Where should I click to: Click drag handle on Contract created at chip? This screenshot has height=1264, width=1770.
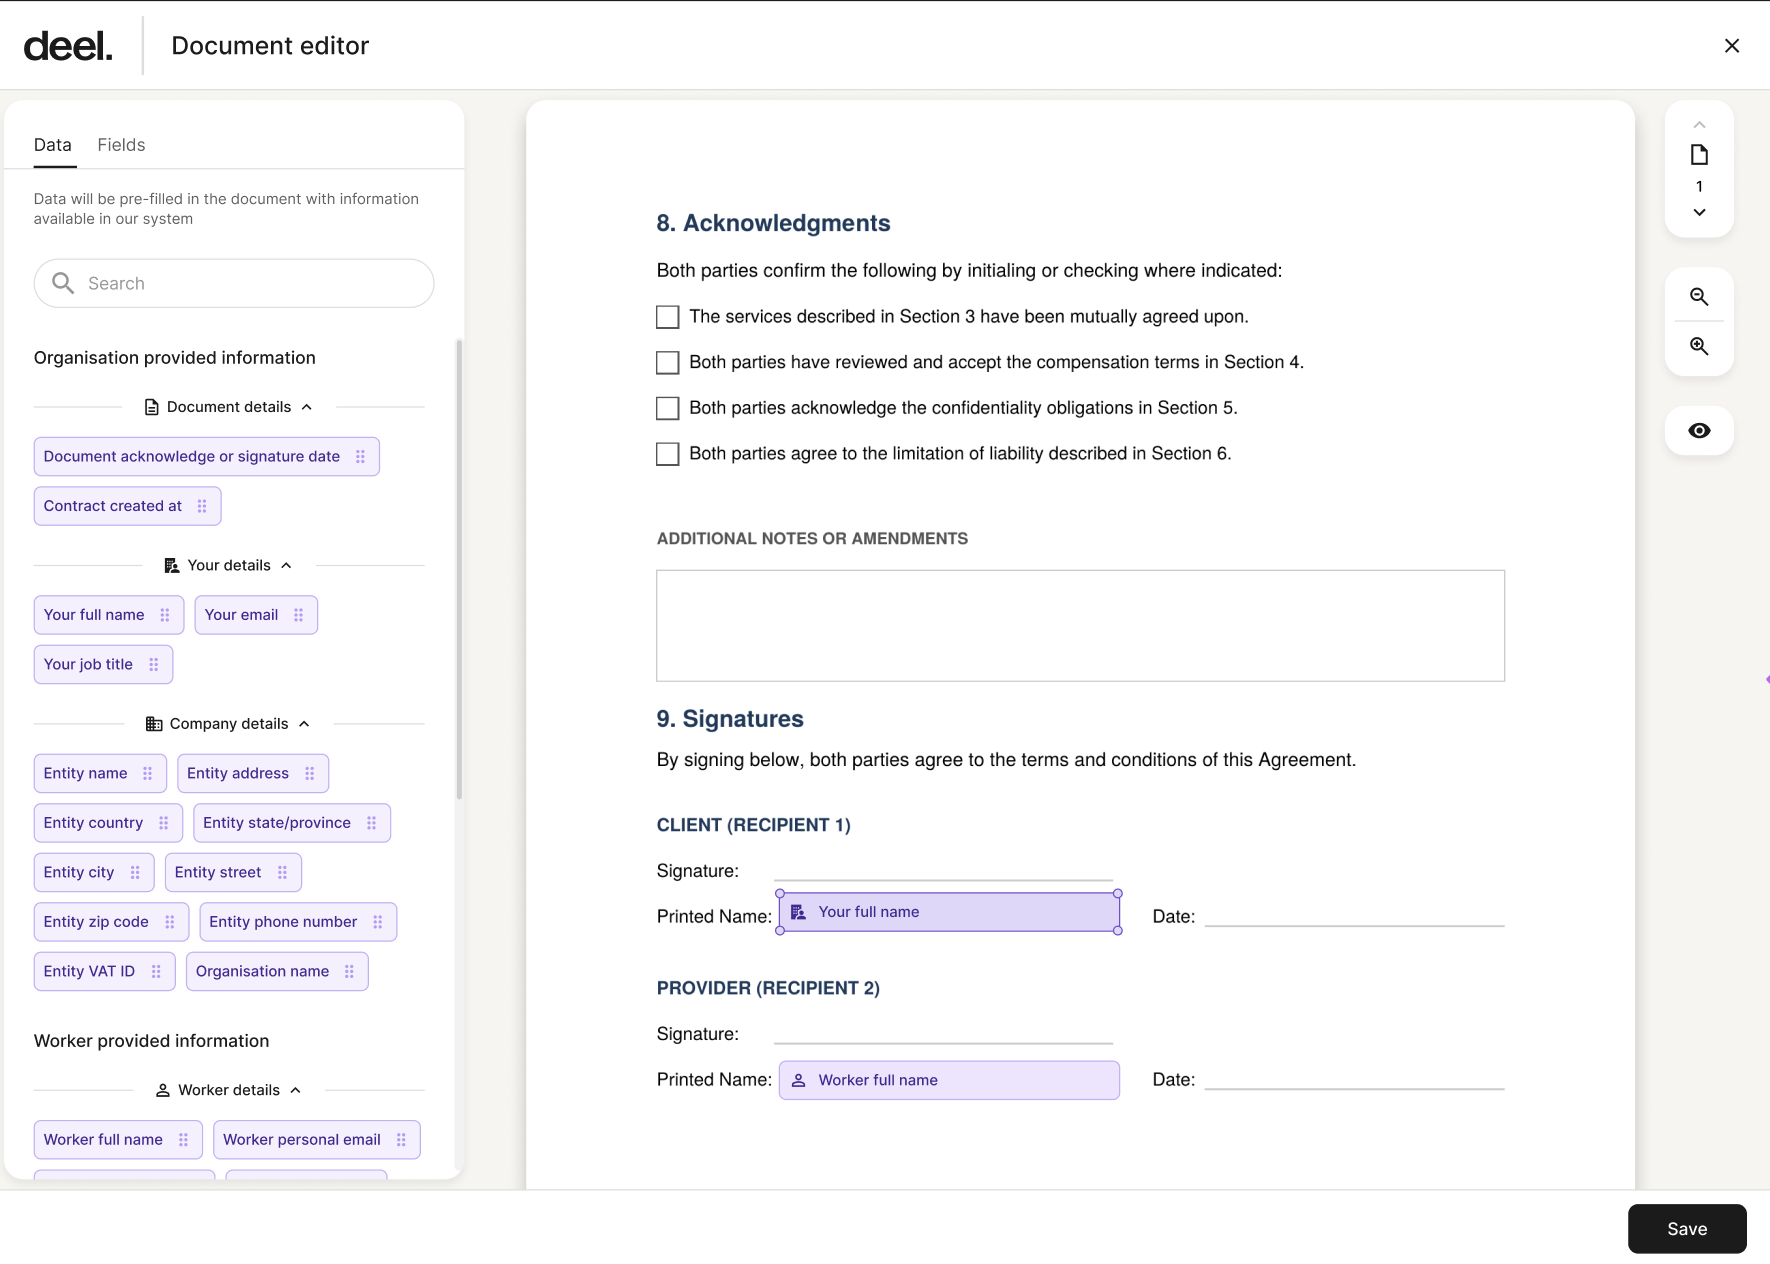pos(202,506)
